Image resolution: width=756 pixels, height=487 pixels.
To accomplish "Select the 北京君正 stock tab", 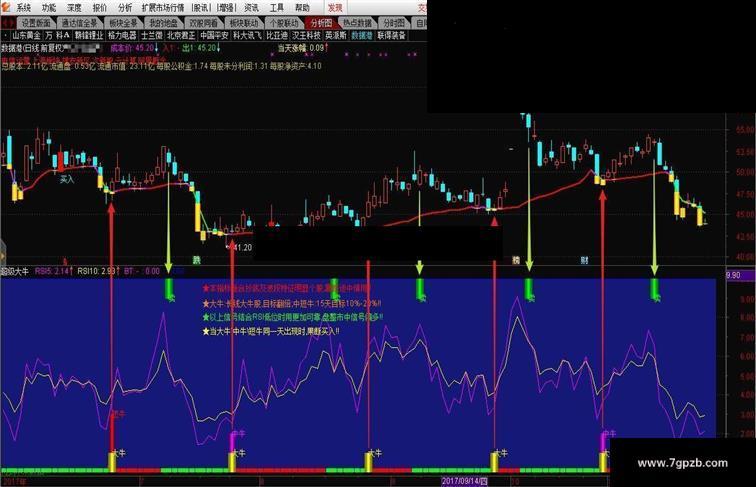I will [x=181, y=35].
